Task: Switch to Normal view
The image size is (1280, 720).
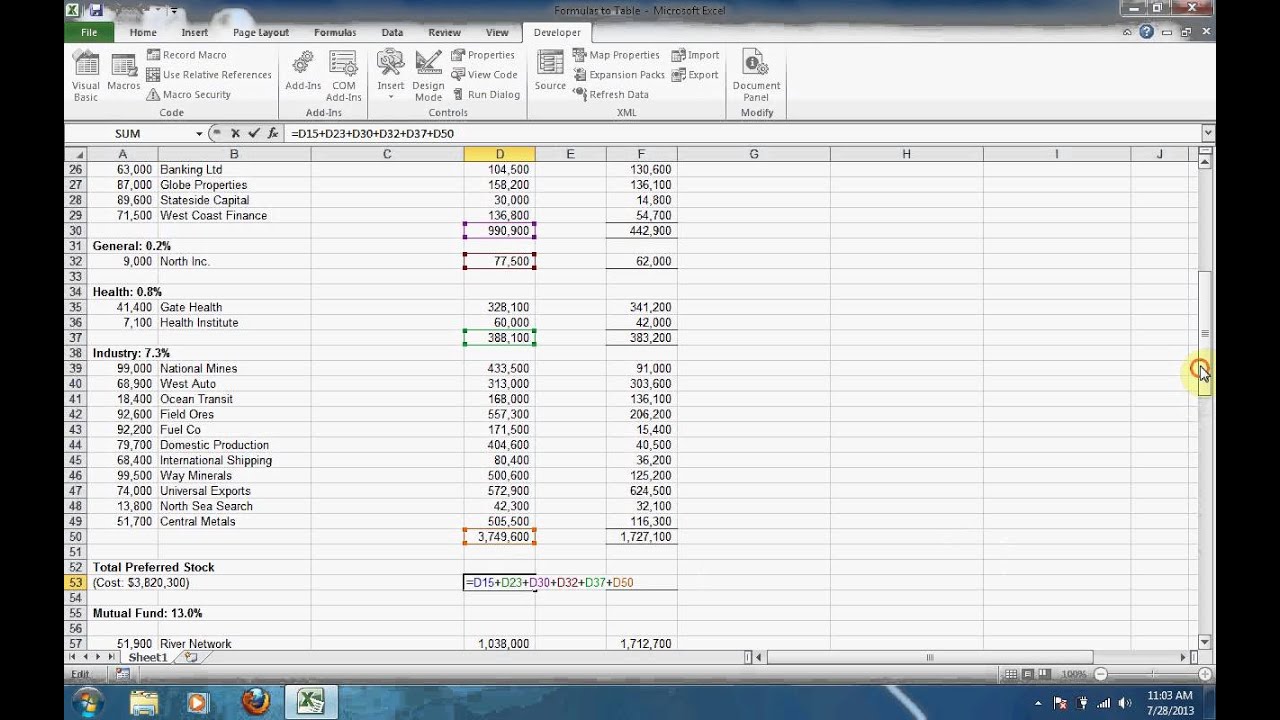Action: coord(1011,675)
